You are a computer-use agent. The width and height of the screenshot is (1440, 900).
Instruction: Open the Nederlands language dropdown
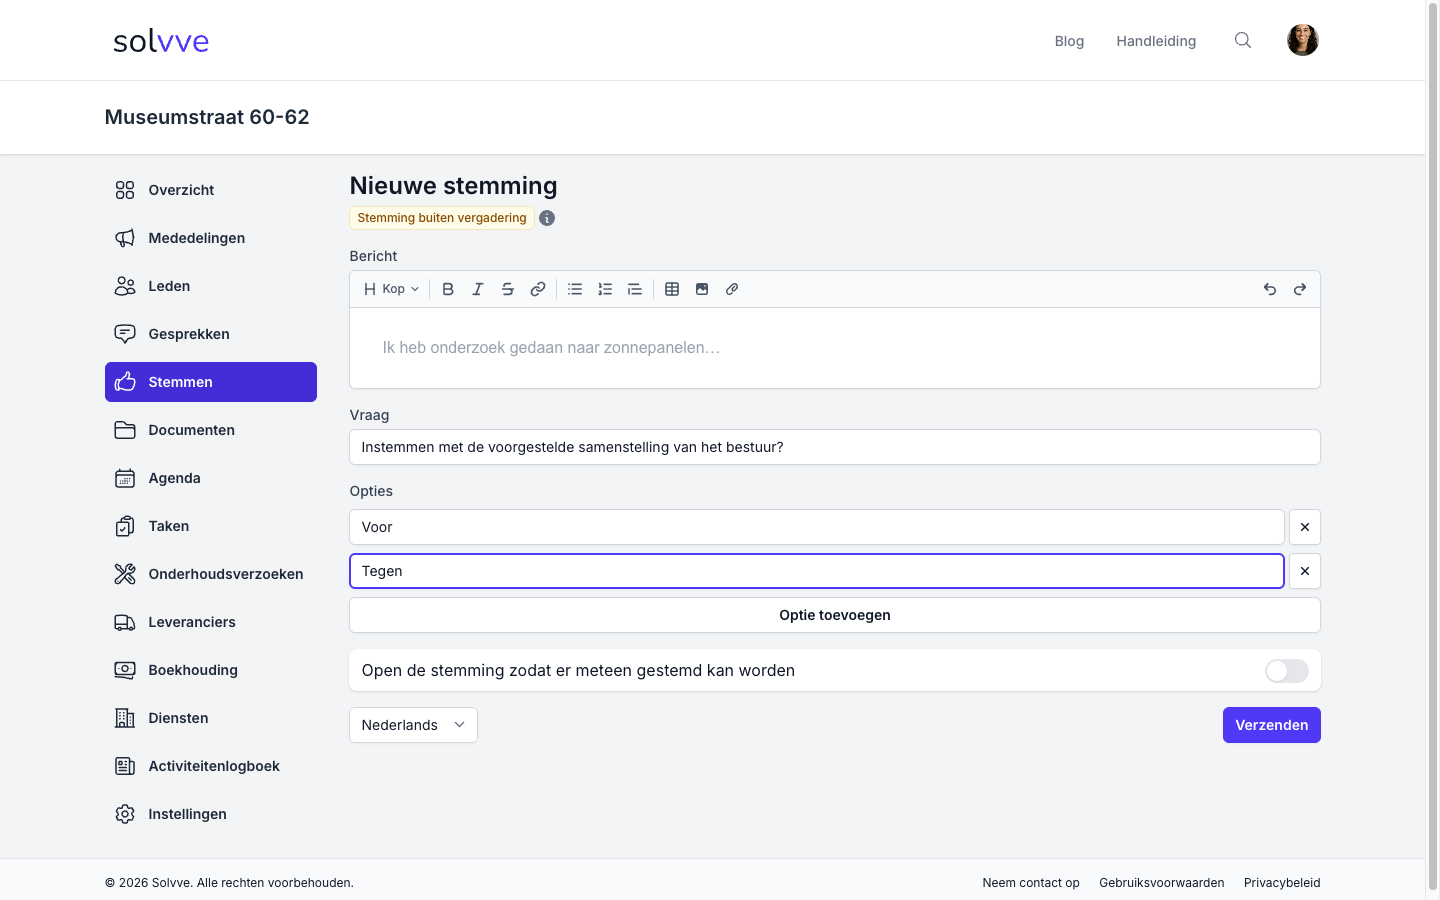(413, 725)
